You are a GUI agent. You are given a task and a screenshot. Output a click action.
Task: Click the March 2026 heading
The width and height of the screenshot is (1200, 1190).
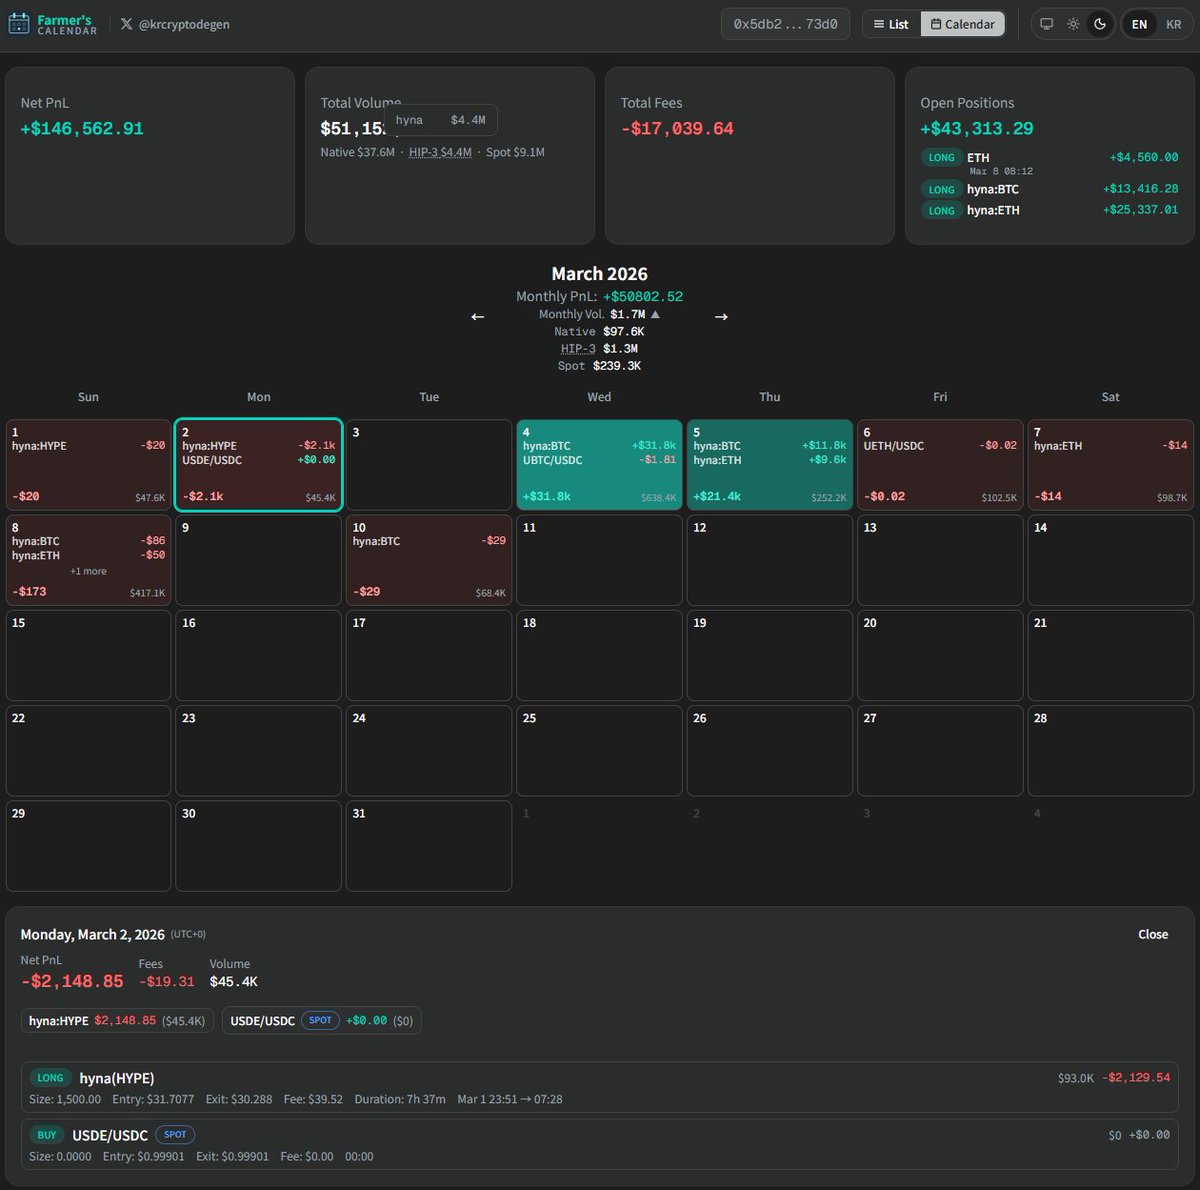point(599,274)
